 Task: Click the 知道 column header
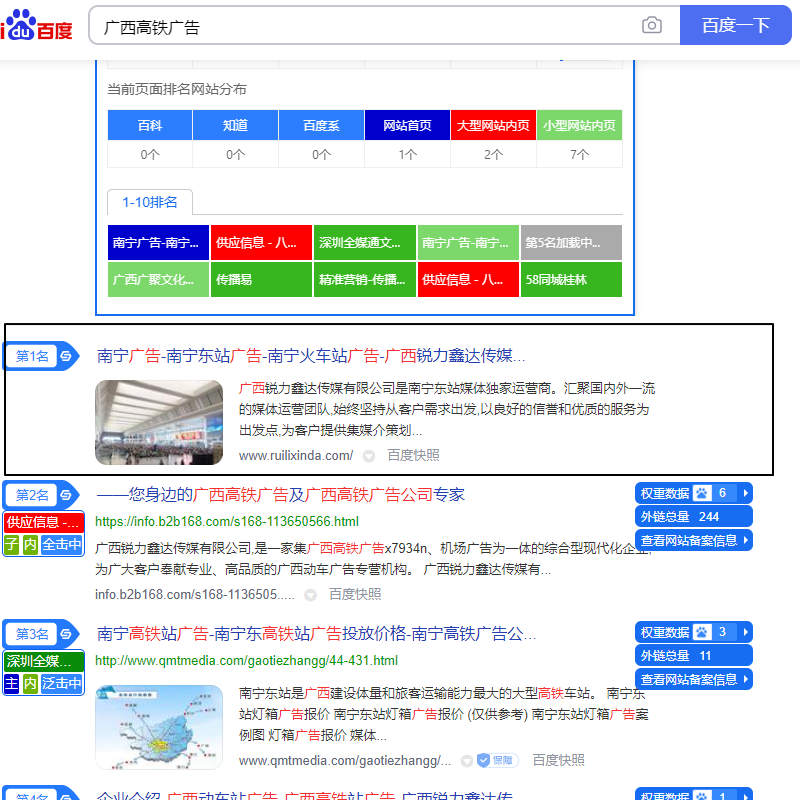pos(235,125)
